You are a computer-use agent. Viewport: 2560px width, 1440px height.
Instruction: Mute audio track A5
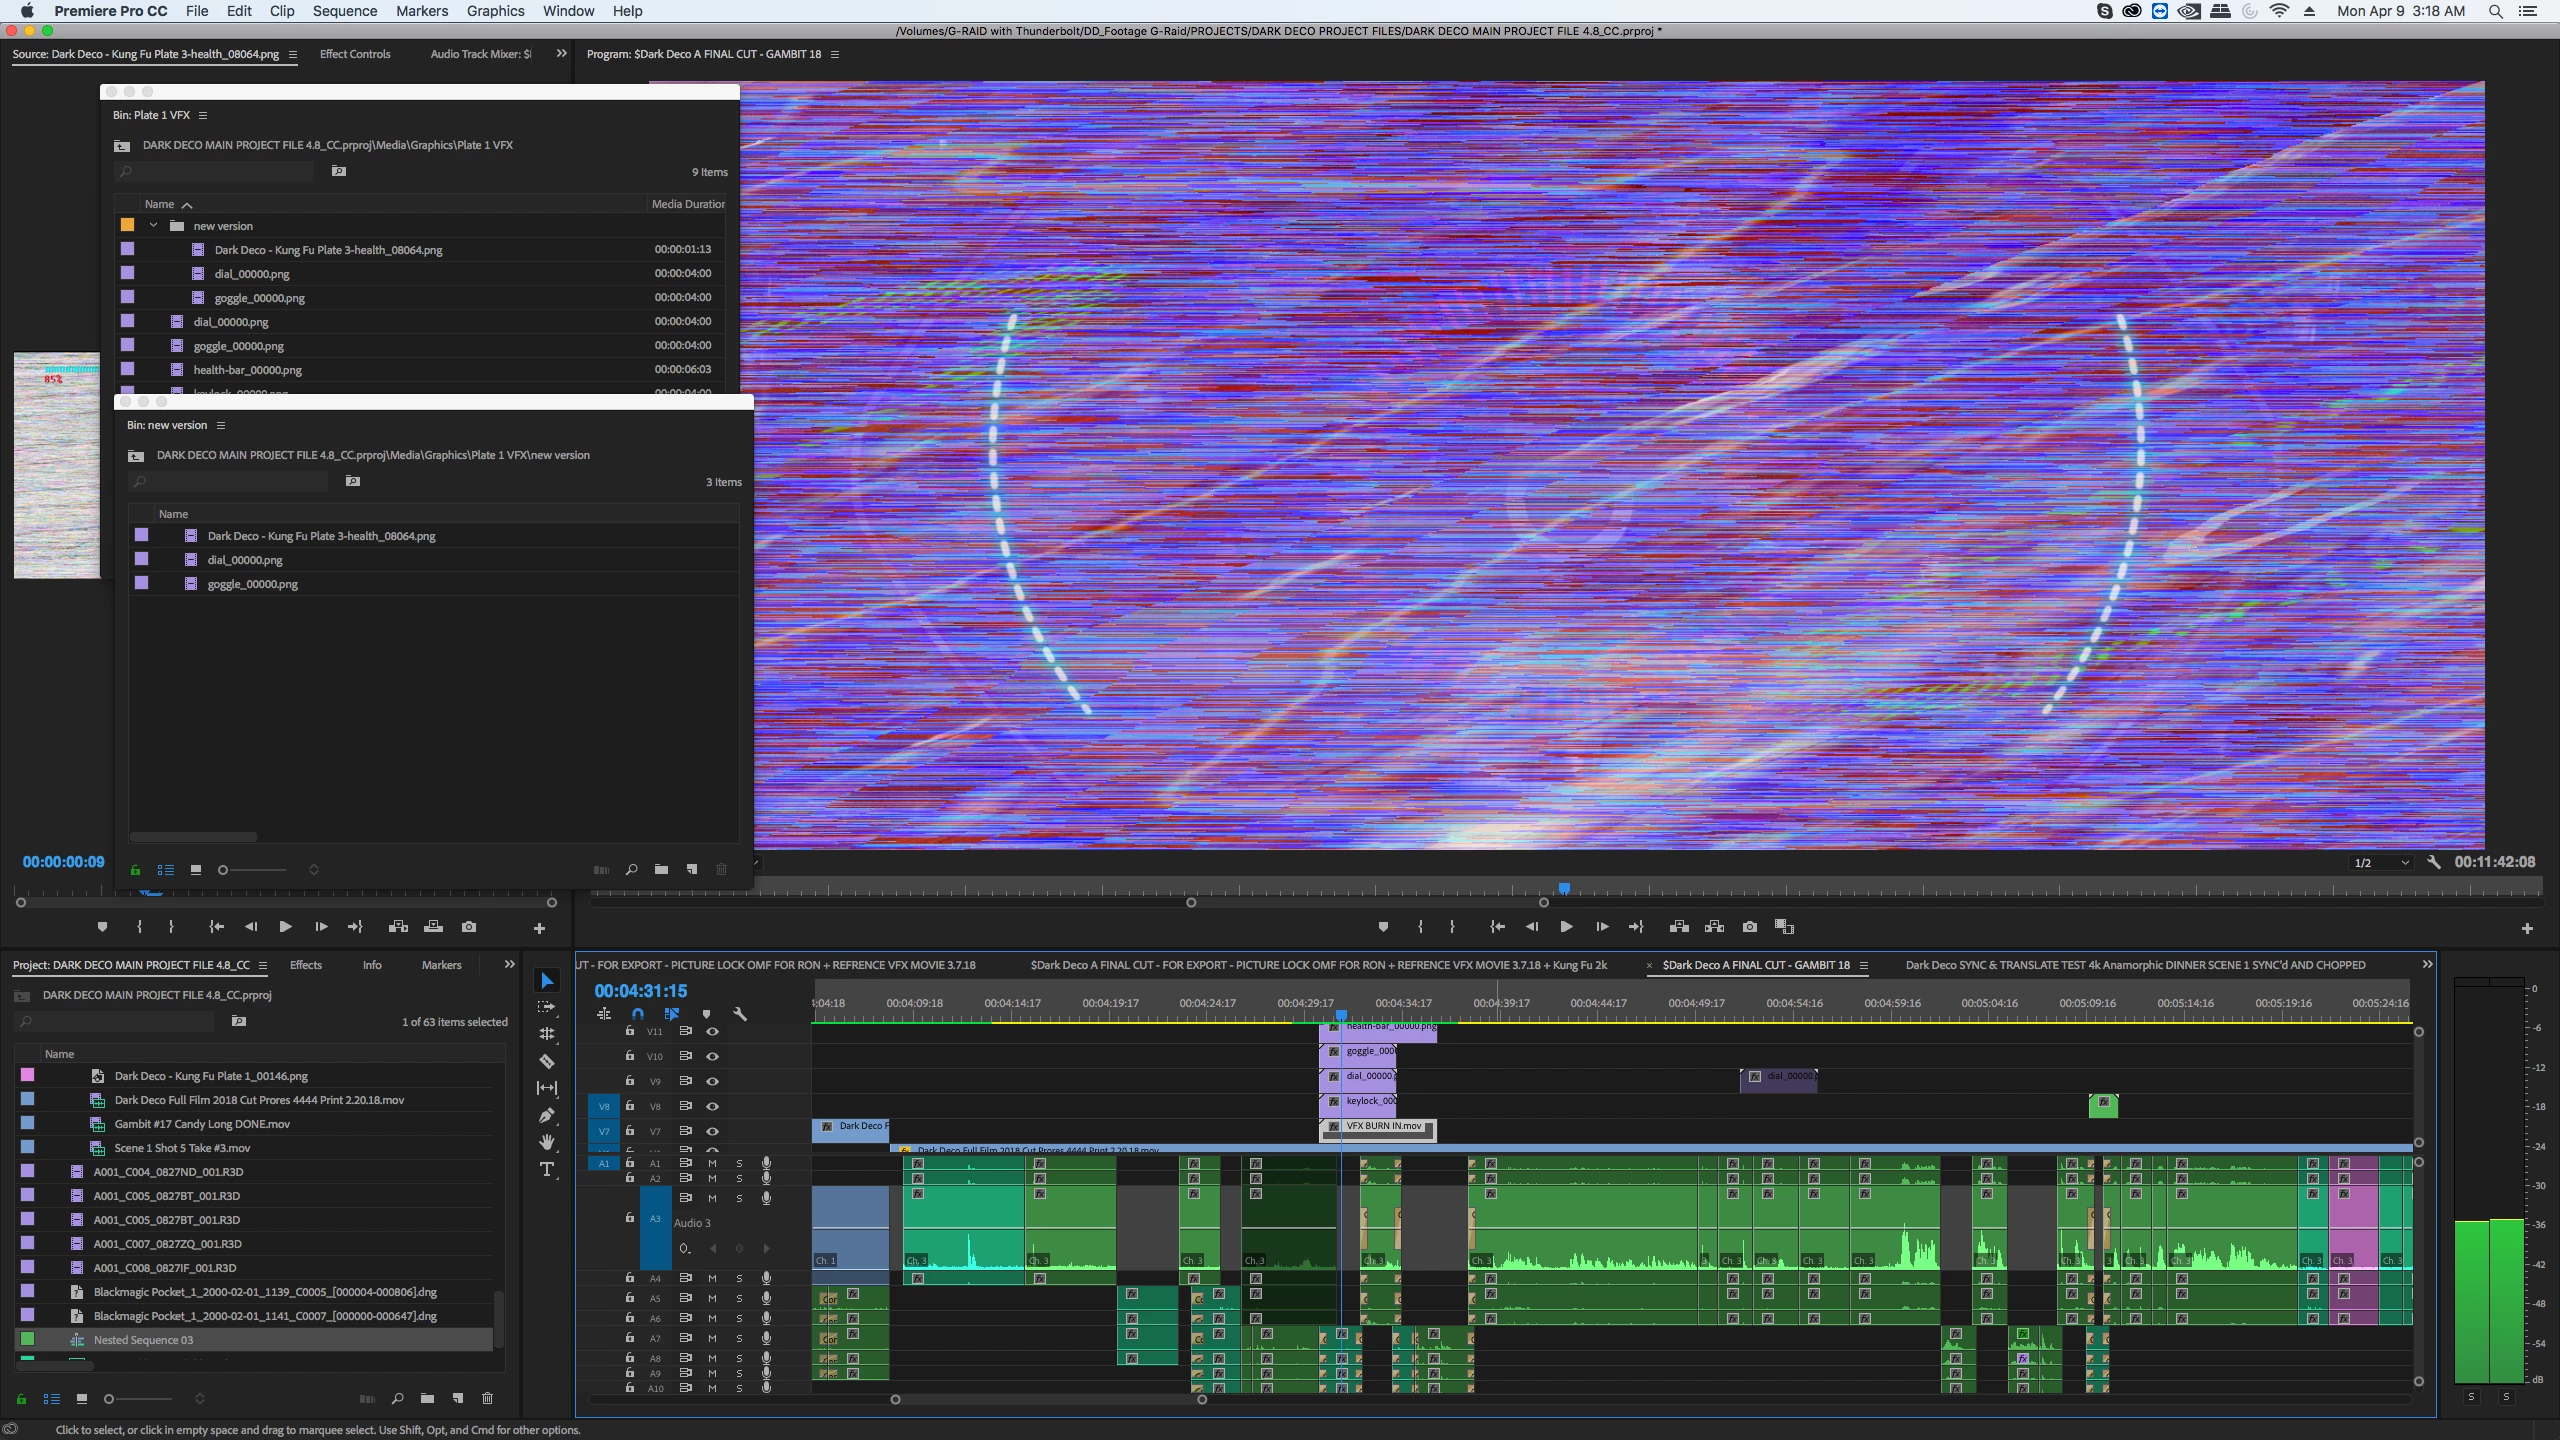point(712,1298)
